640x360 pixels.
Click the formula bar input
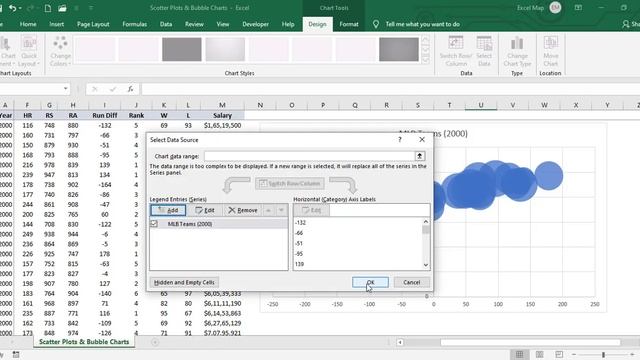[x=390, y=89]
